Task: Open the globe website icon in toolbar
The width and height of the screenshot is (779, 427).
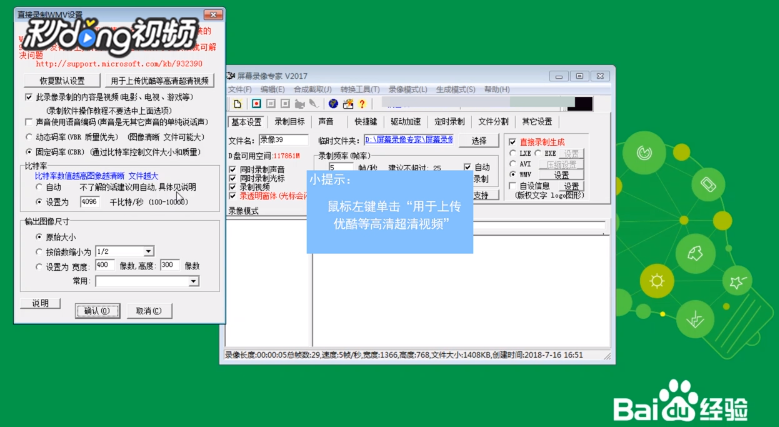Action: pyautogui.click(x=333, y=103)
